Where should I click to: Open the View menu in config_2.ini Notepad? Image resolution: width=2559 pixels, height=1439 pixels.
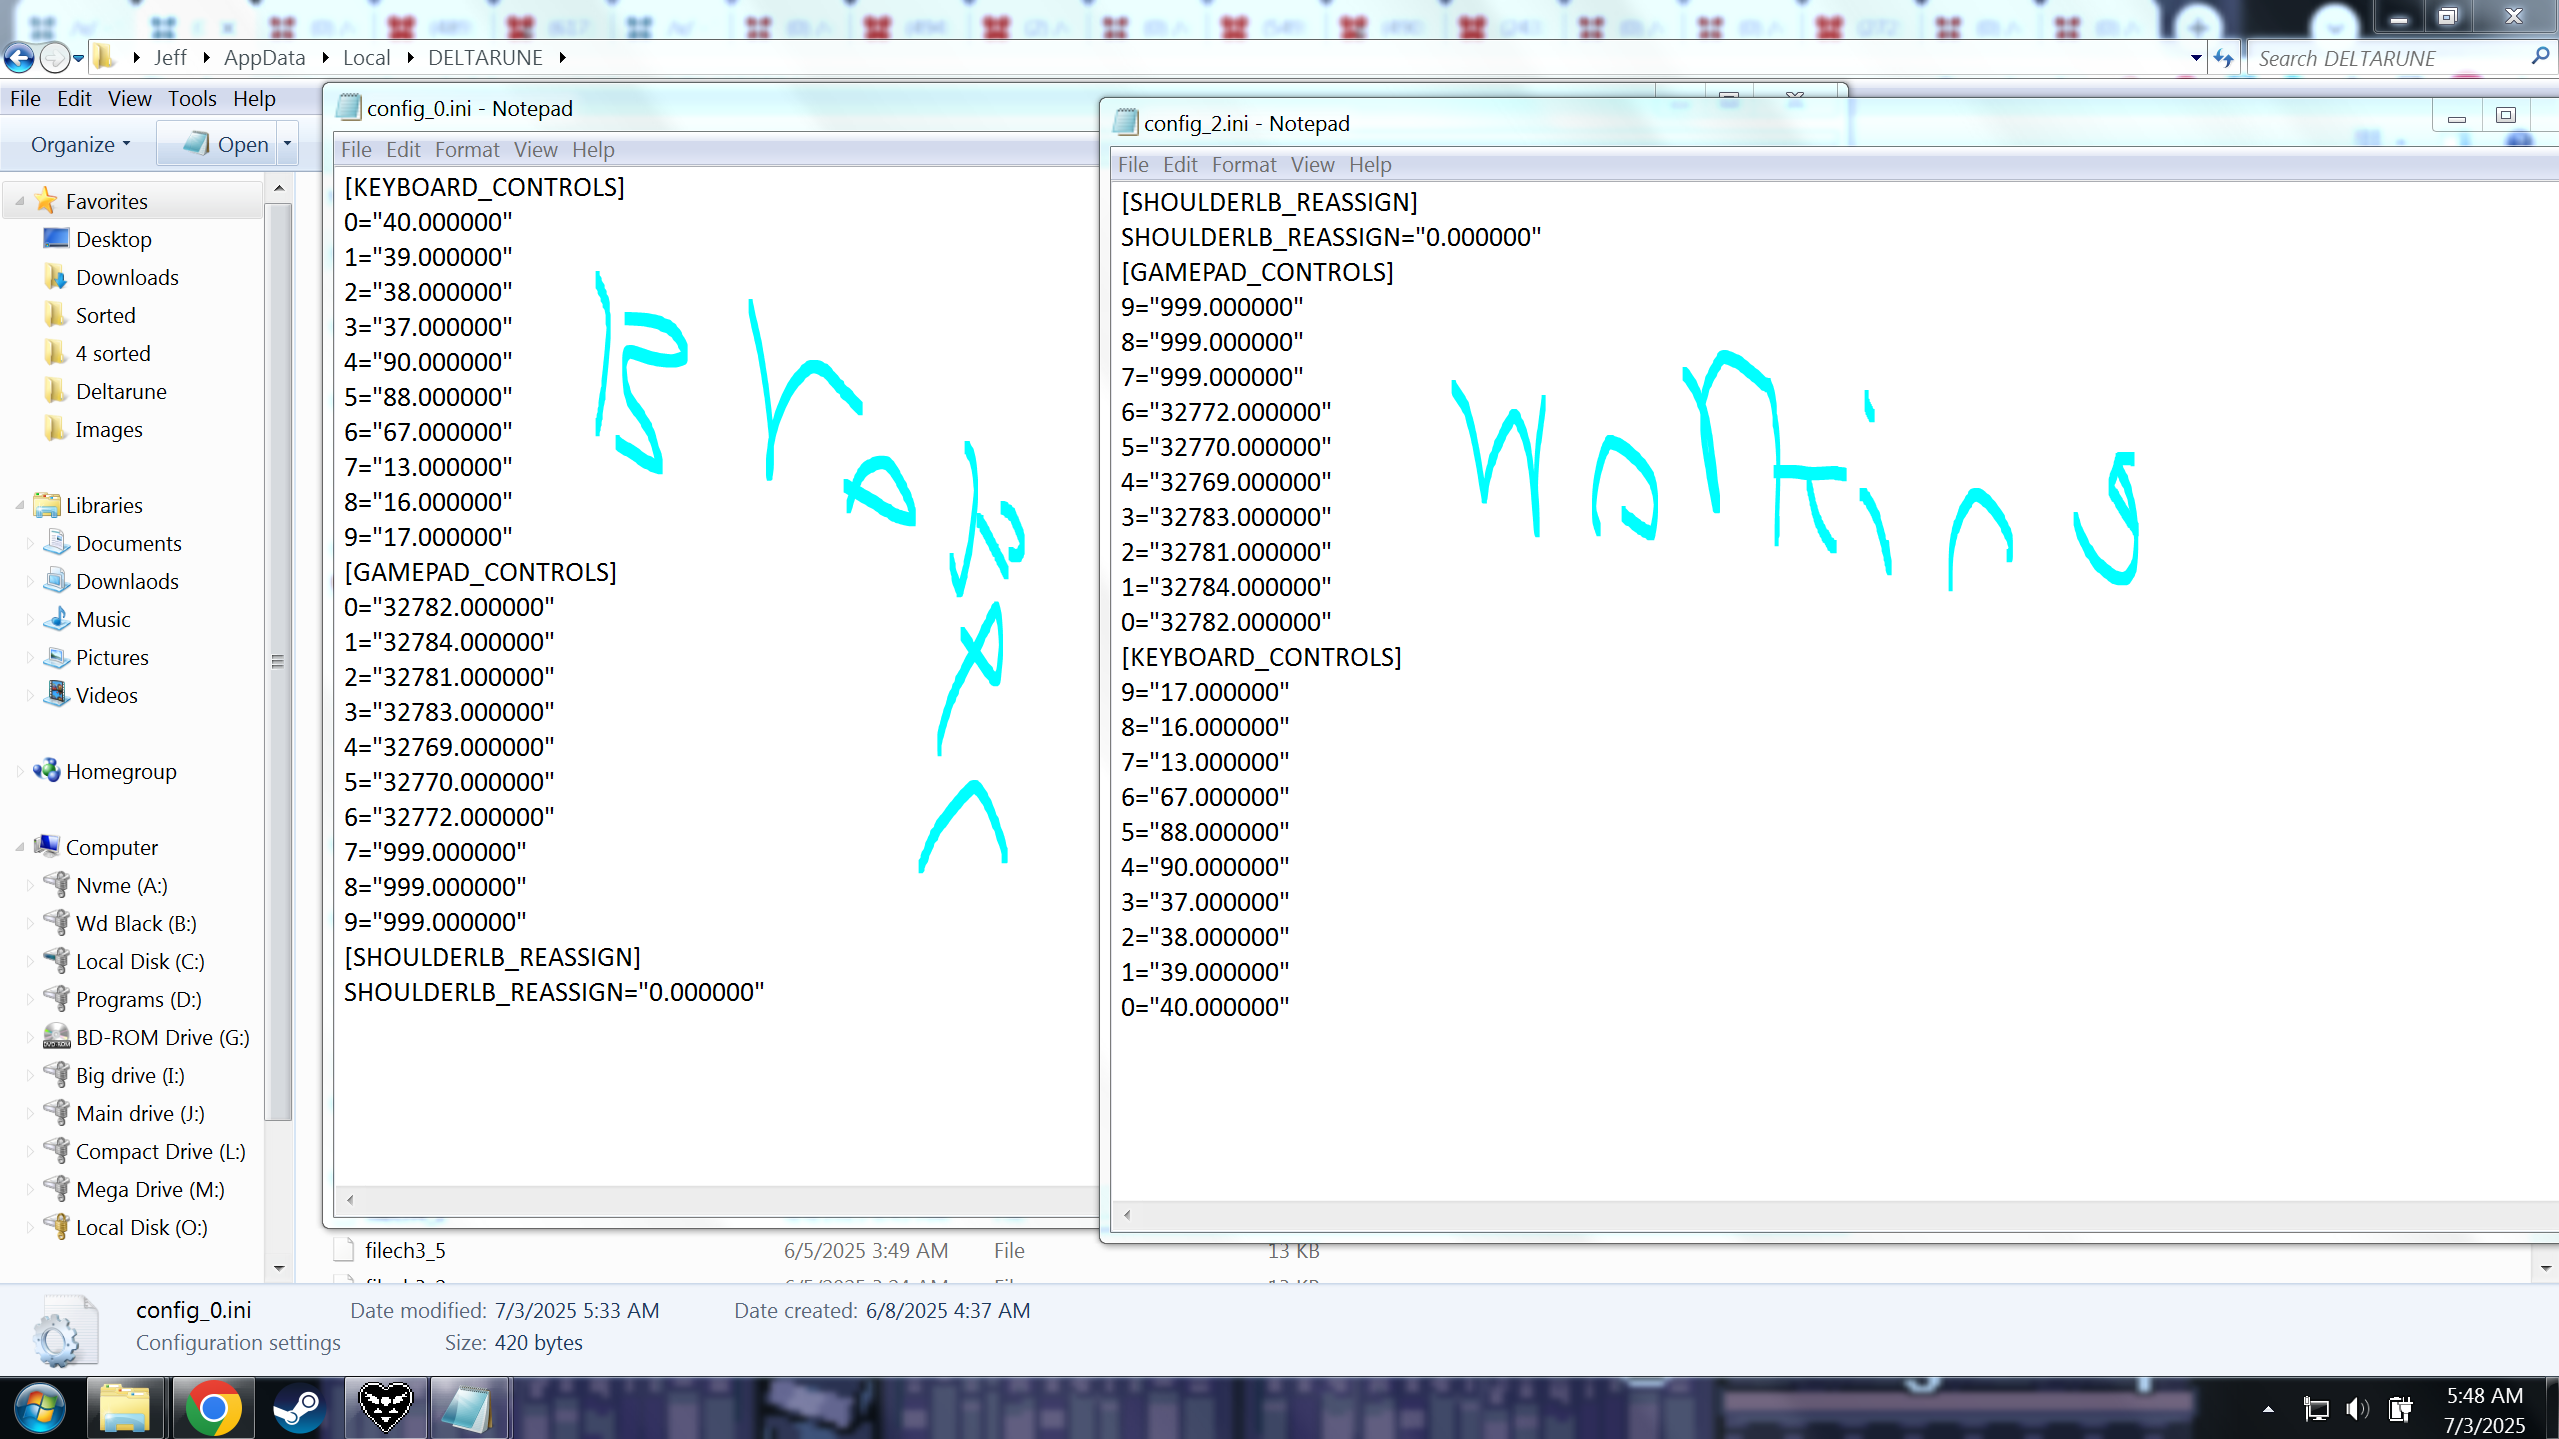pos(1312,164)
